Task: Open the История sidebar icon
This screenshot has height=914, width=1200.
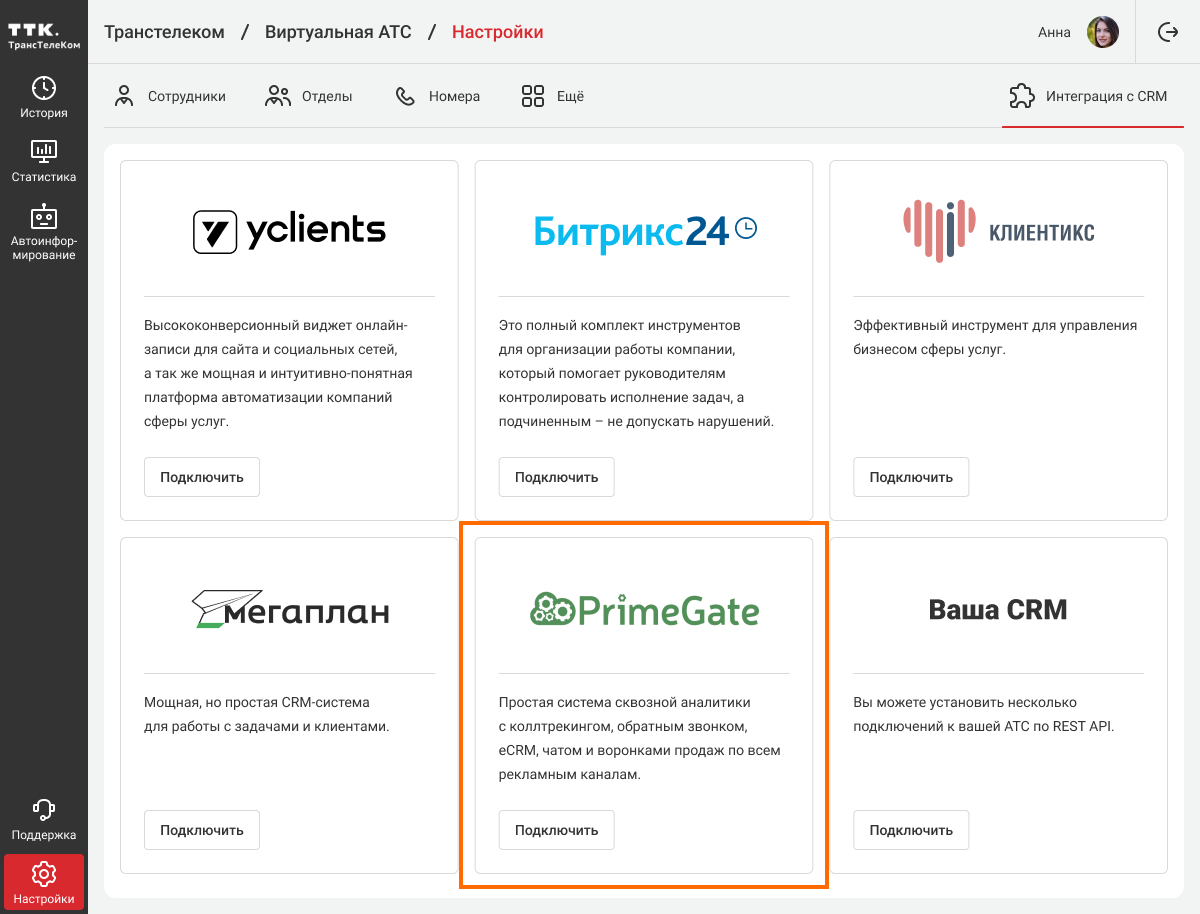Action: click(x=43, y=88)
